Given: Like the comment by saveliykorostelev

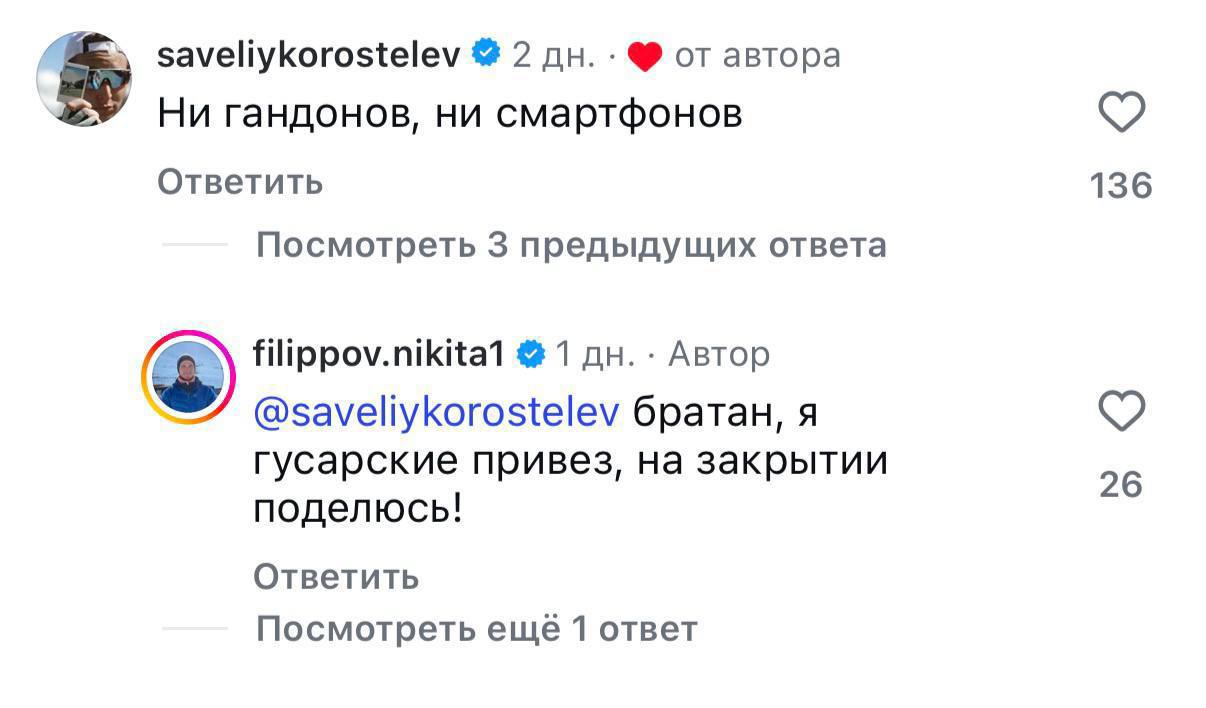Looking at the screenshot, I should tap(1122, 114).
